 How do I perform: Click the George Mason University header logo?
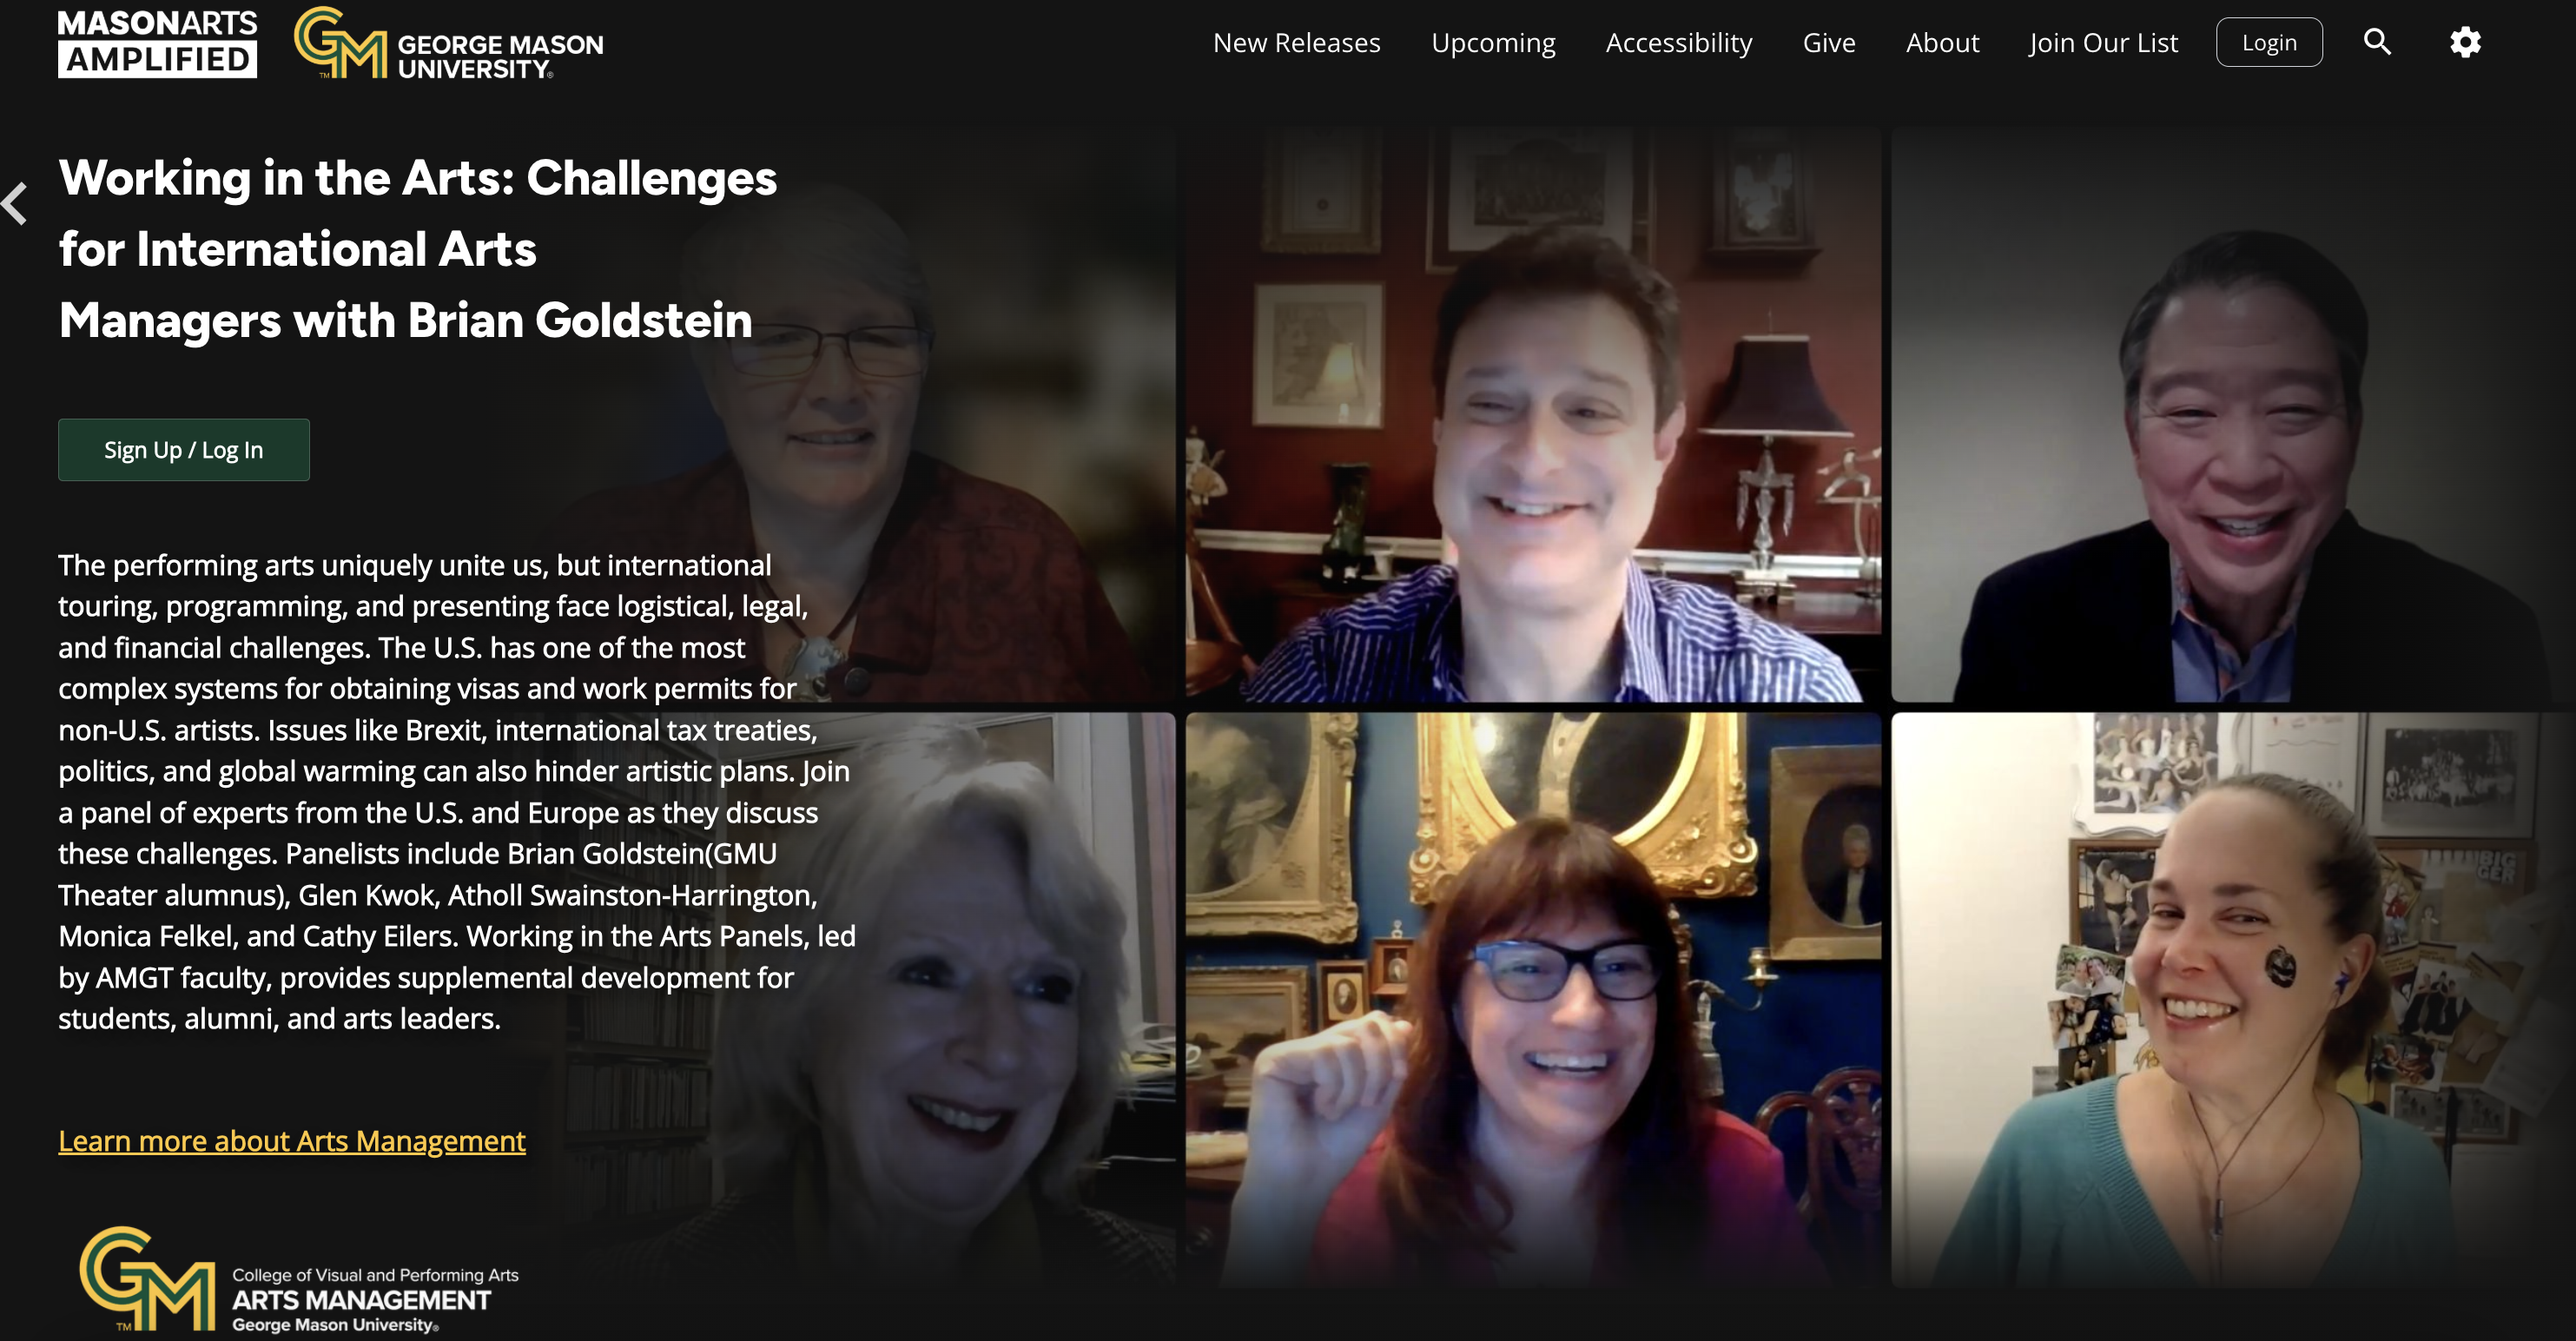(x=449, y=45)
